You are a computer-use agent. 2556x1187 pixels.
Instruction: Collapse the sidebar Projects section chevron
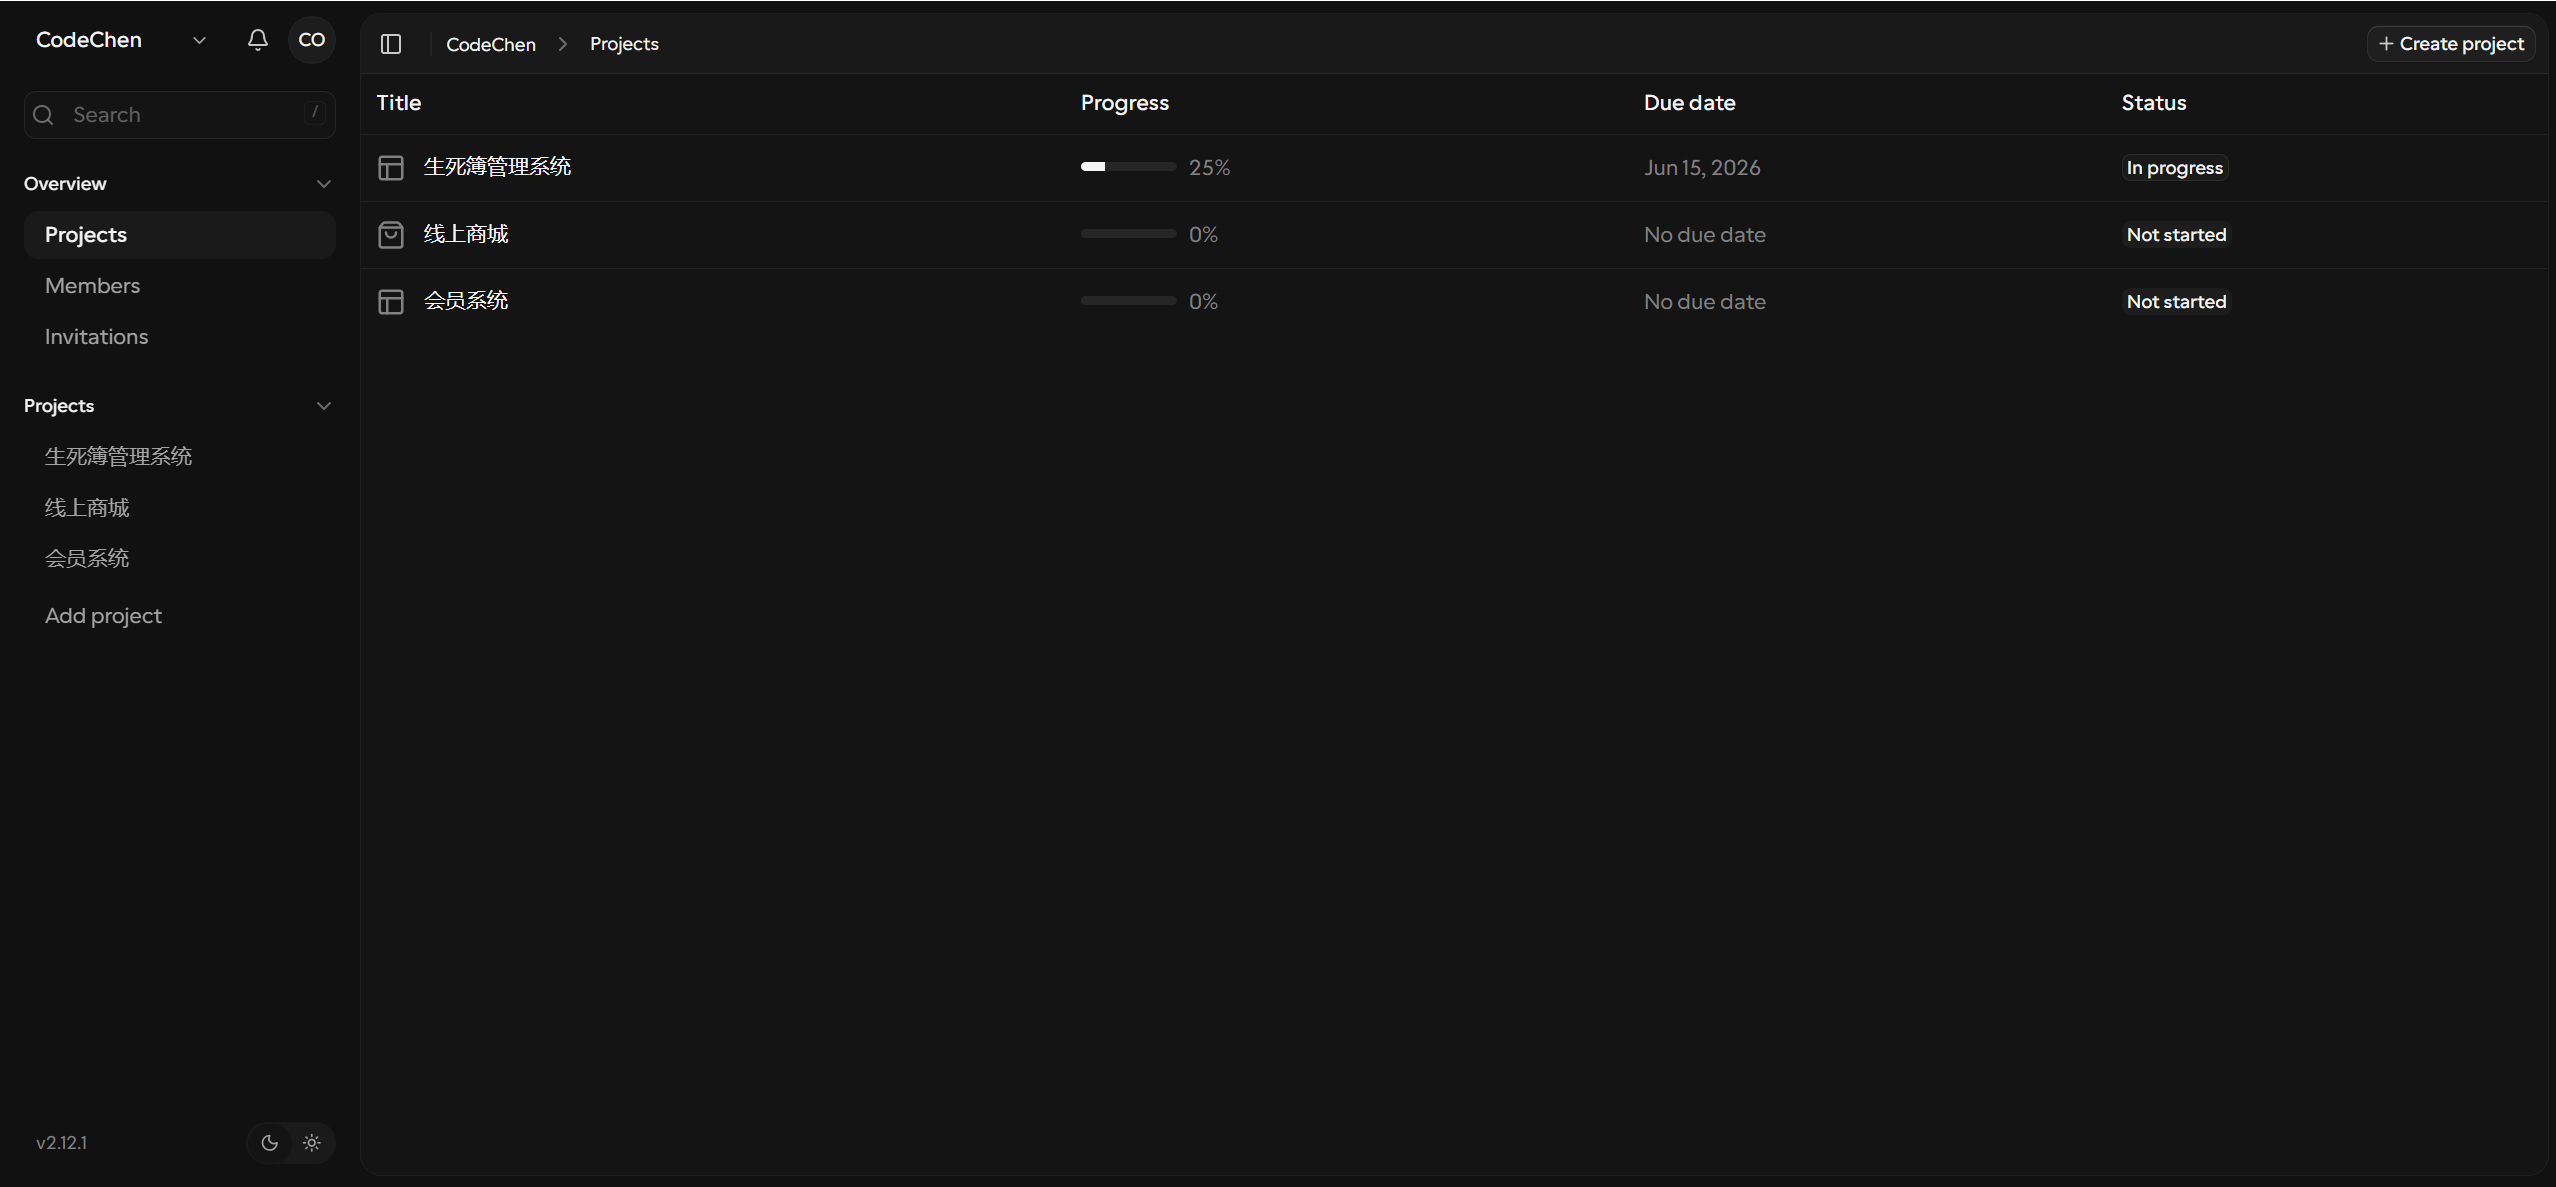click(x=324, y=406)
